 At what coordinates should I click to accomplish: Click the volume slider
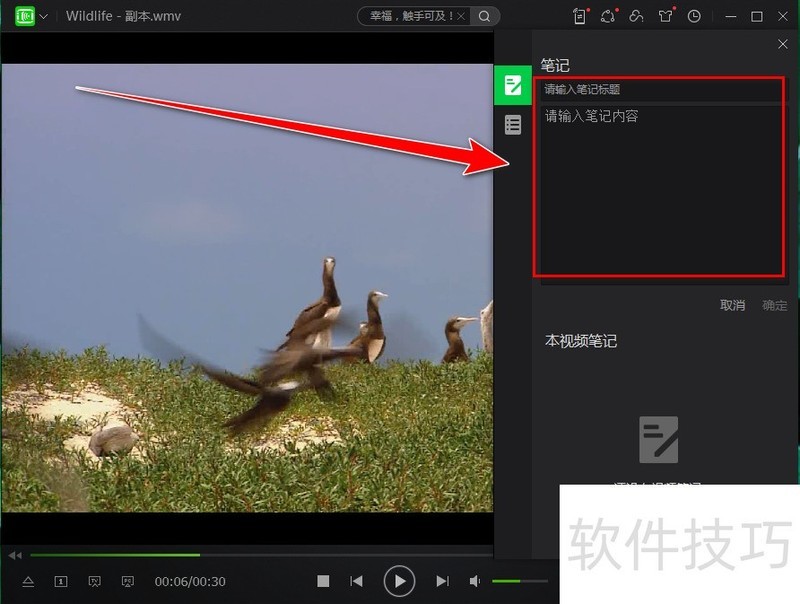point(518,581)
